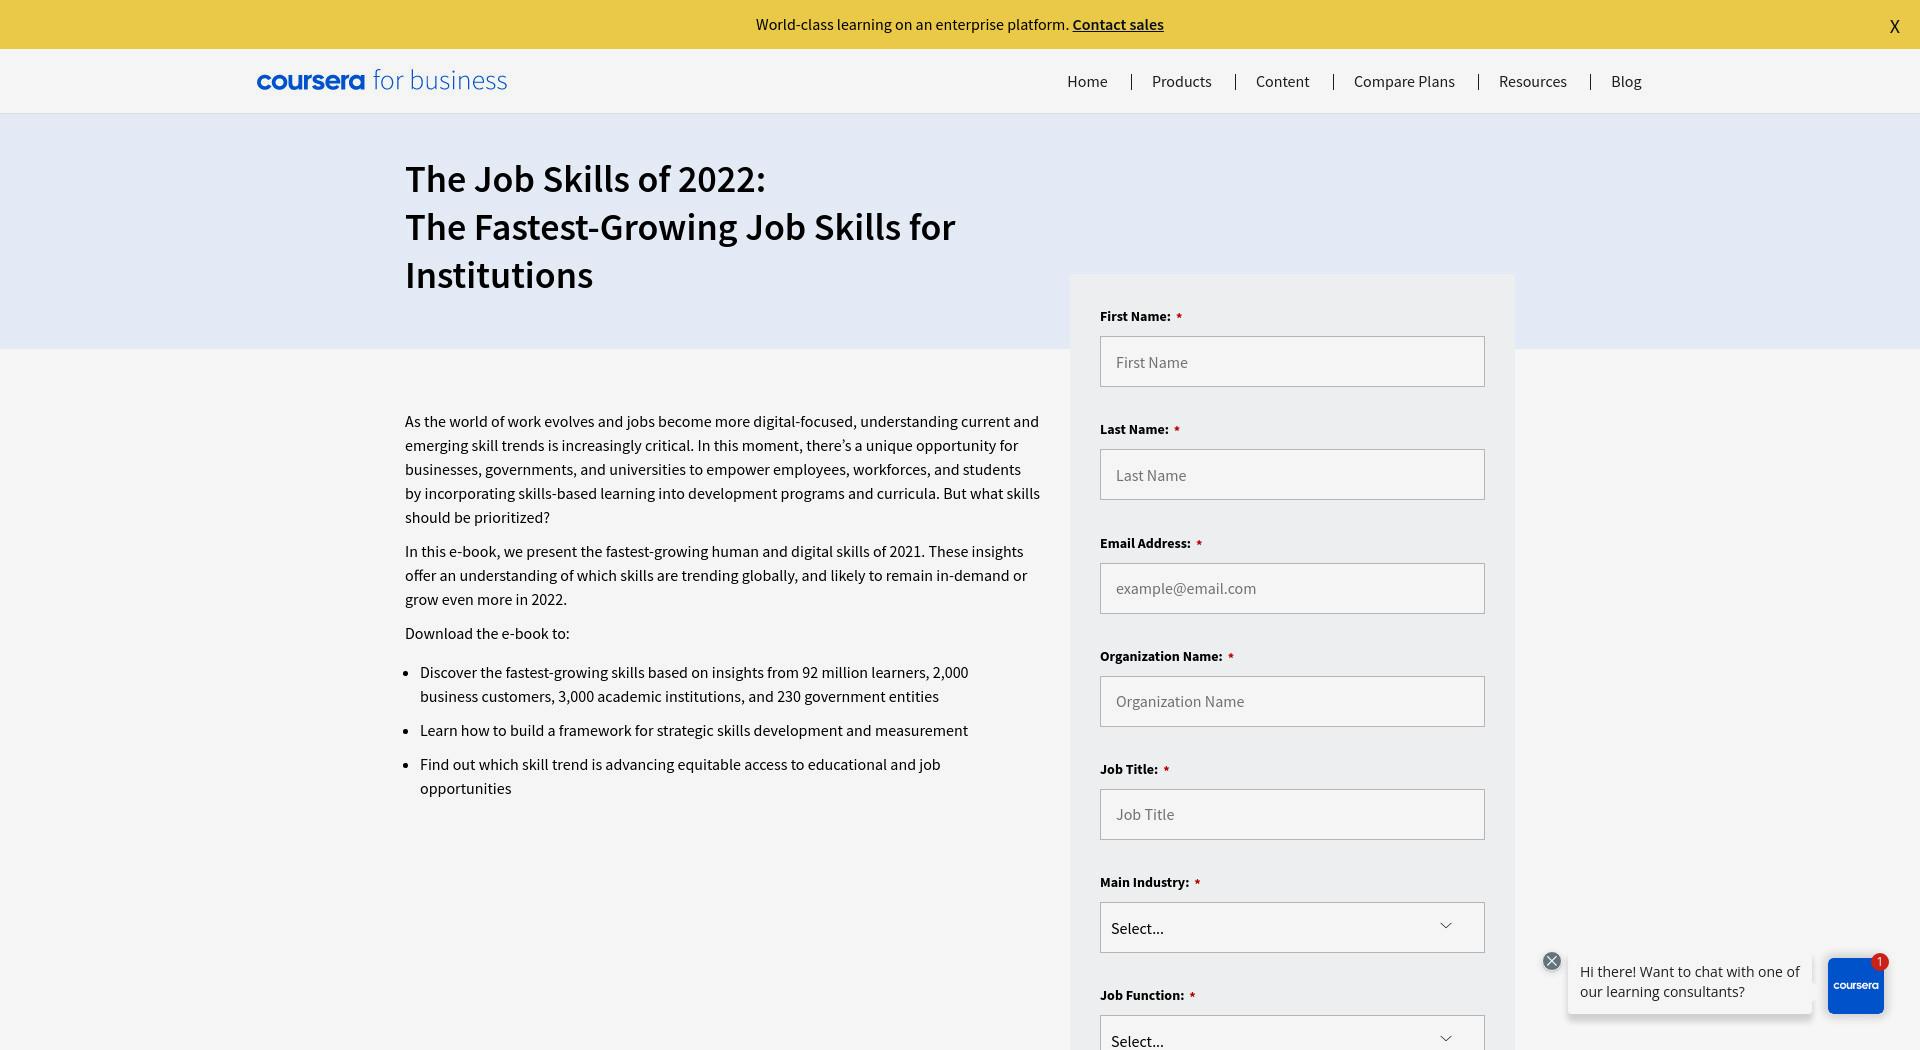Image resolution: width=1920 pixels, height=1050 pixels.
Task: Select the Email Address input
Action: click(1292, 588)
